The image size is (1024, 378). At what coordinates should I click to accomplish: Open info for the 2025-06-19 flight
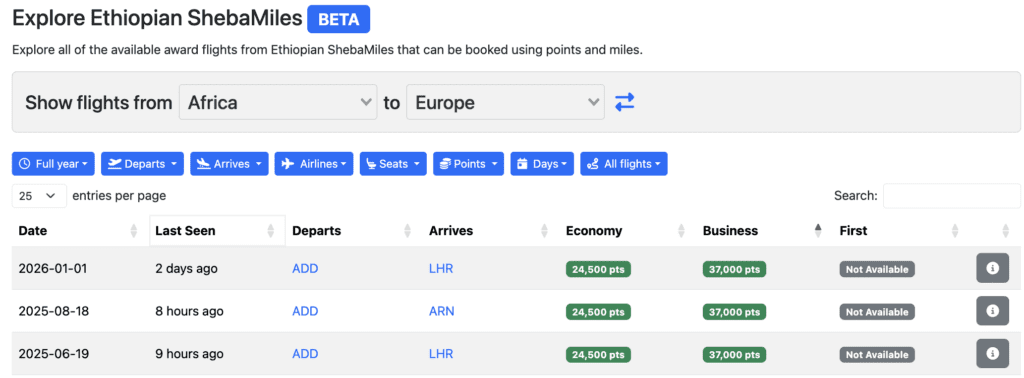coord(992,354)
